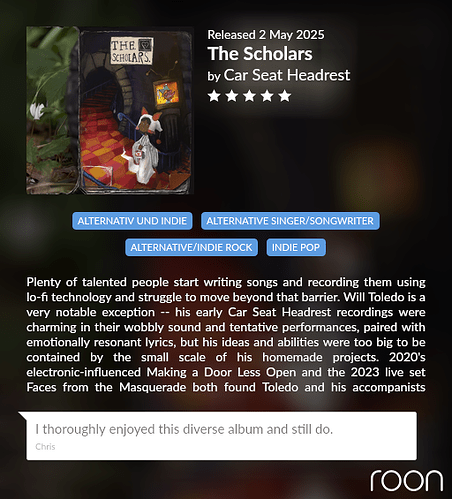
Task: Click the second rating star
Action: click(232, 96)
